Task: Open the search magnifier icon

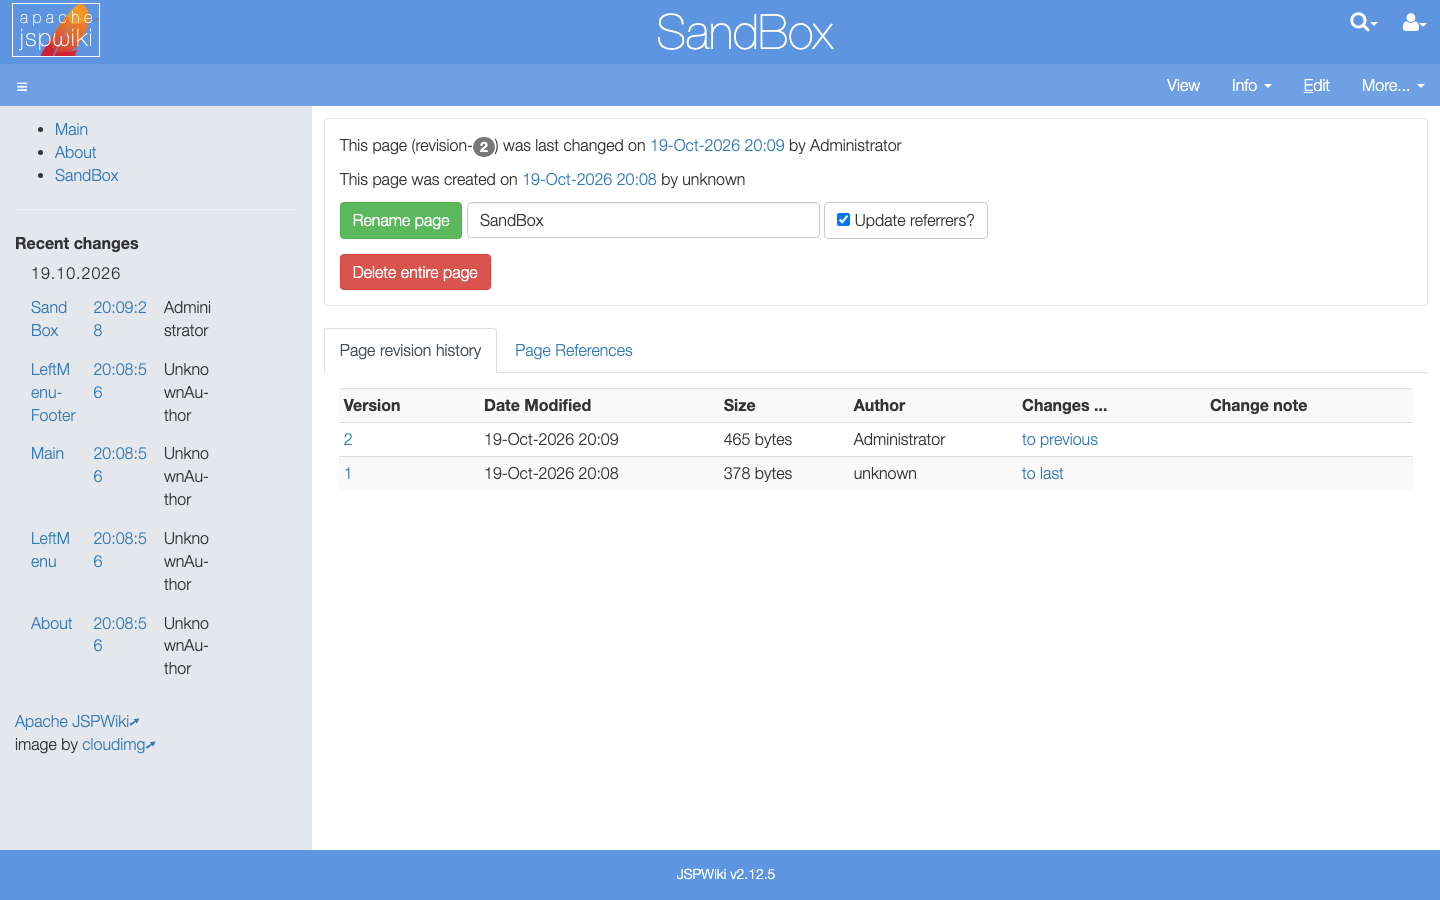Action: click(x=1363, y=22)
